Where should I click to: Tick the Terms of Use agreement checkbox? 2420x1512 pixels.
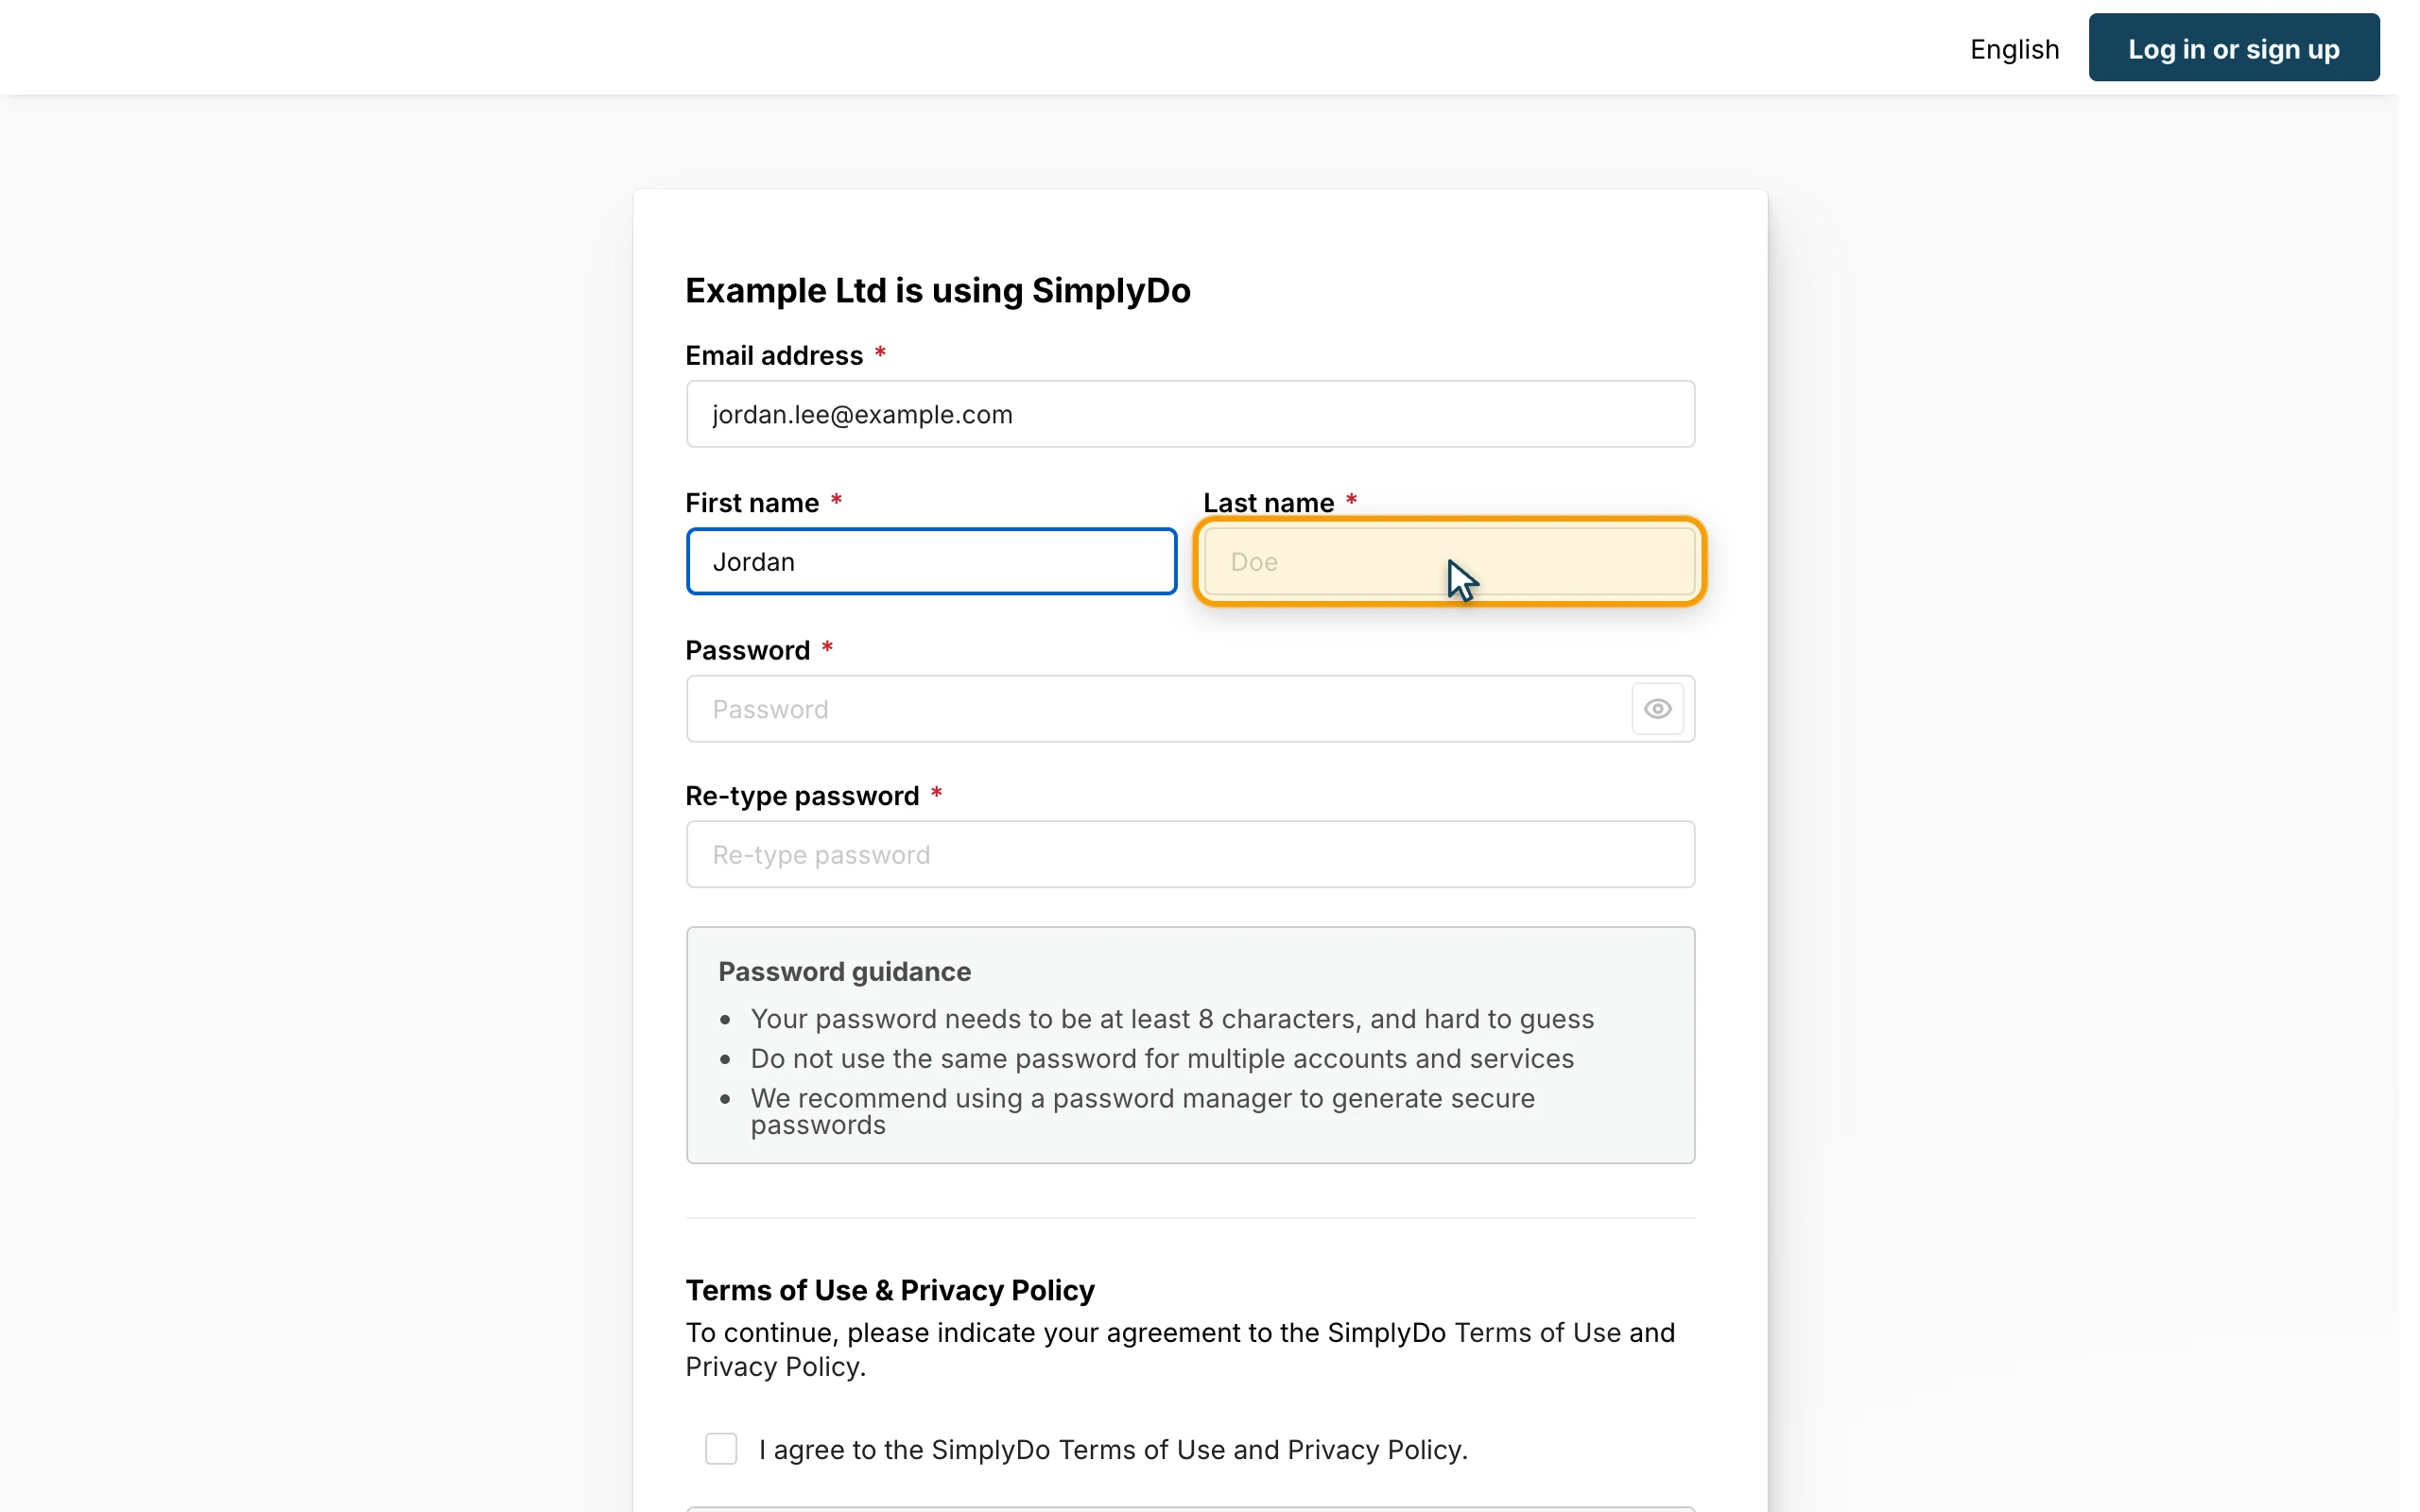click(x=721, y=1449)
